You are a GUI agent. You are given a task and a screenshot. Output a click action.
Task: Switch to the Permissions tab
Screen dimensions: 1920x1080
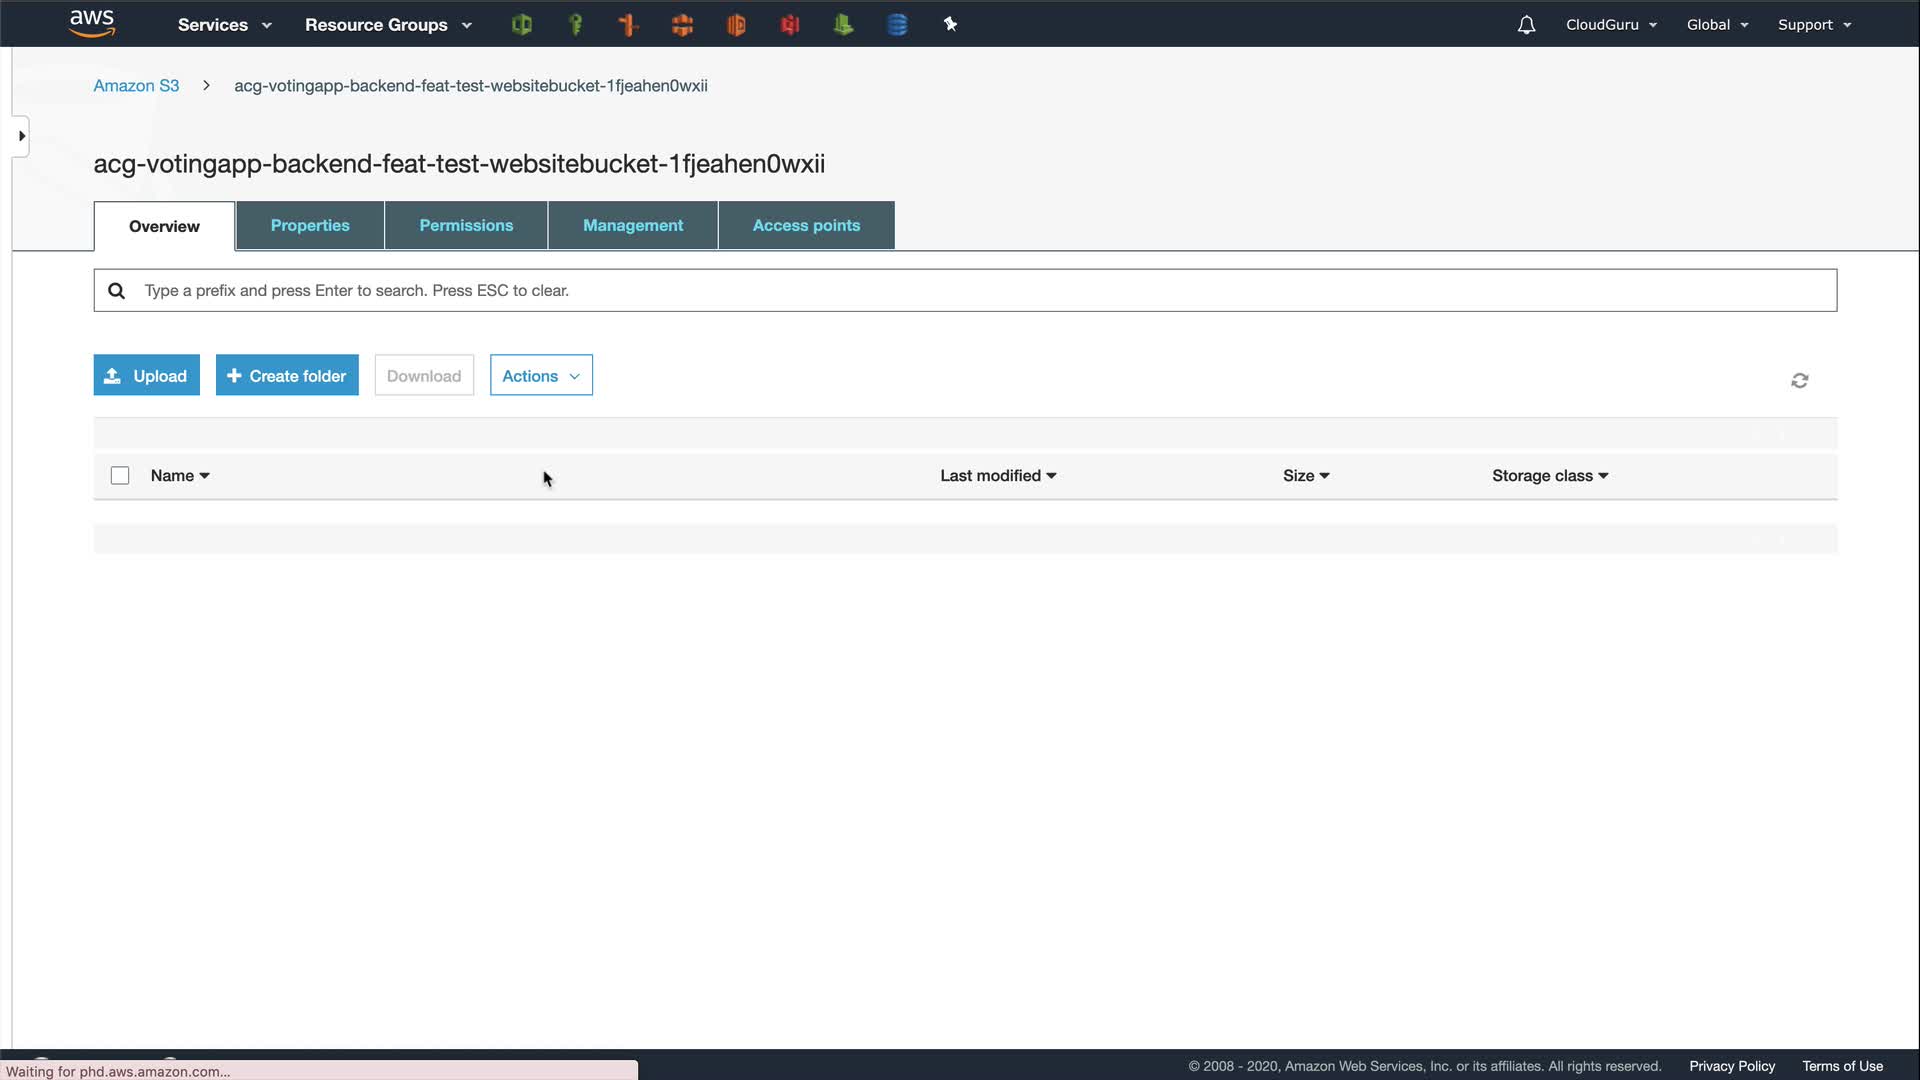tap(466, 226)
